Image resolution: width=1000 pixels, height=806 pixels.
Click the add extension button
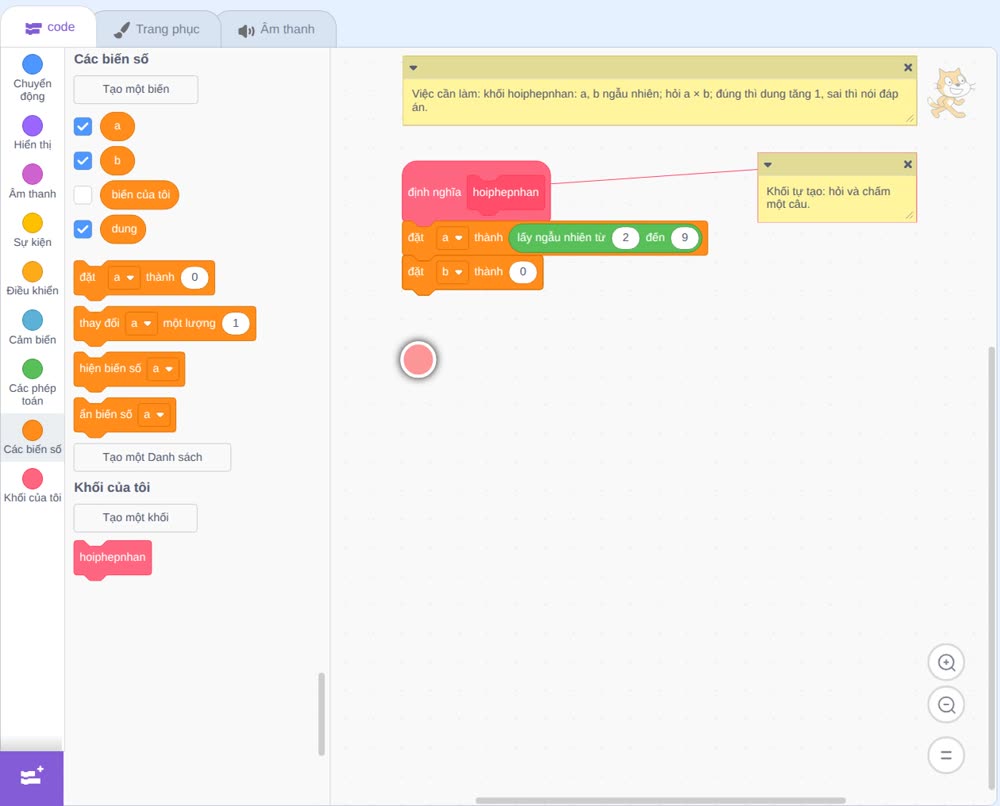coord(31,777)
